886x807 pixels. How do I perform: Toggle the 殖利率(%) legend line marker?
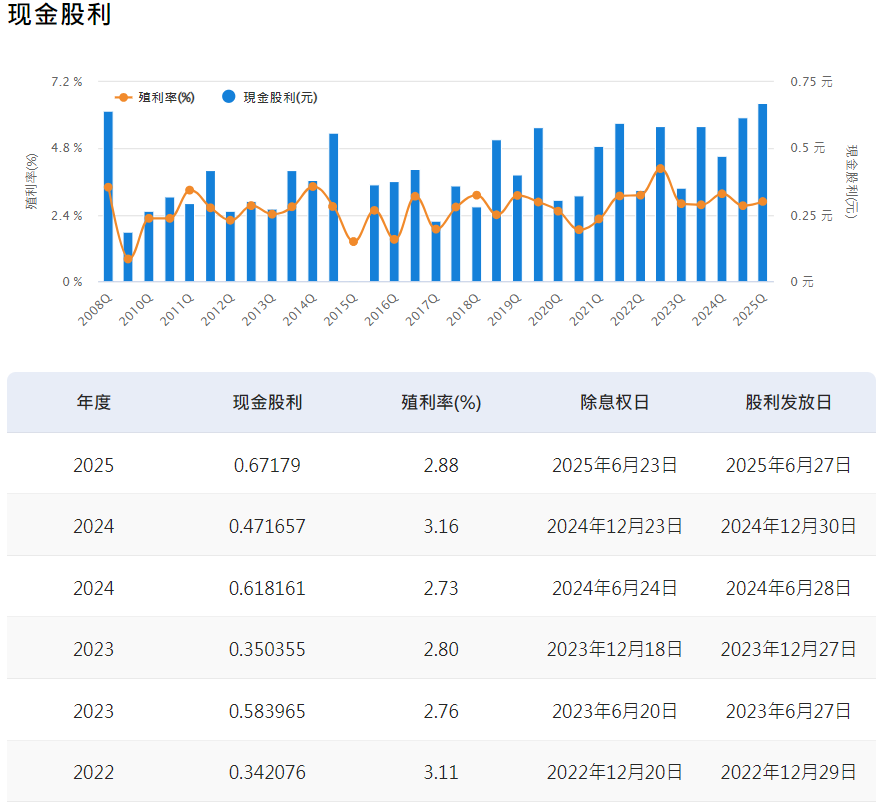click(123, 97)
